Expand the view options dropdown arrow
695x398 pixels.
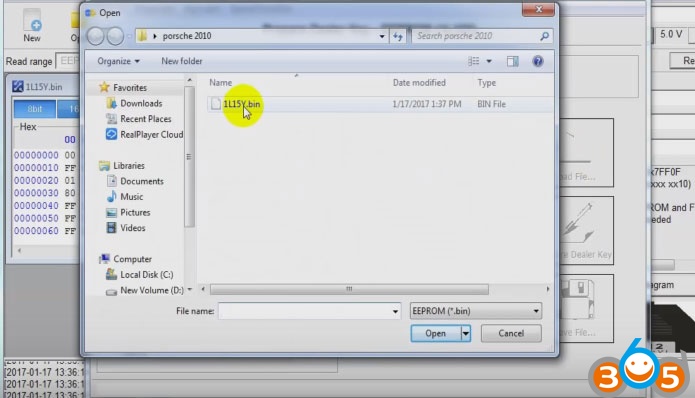pos(489,61)
